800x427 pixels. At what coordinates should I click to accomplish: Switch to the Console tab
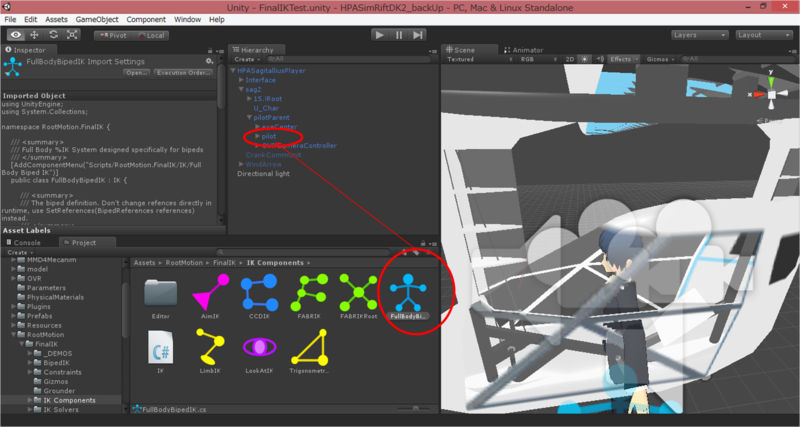pos(23,243)
